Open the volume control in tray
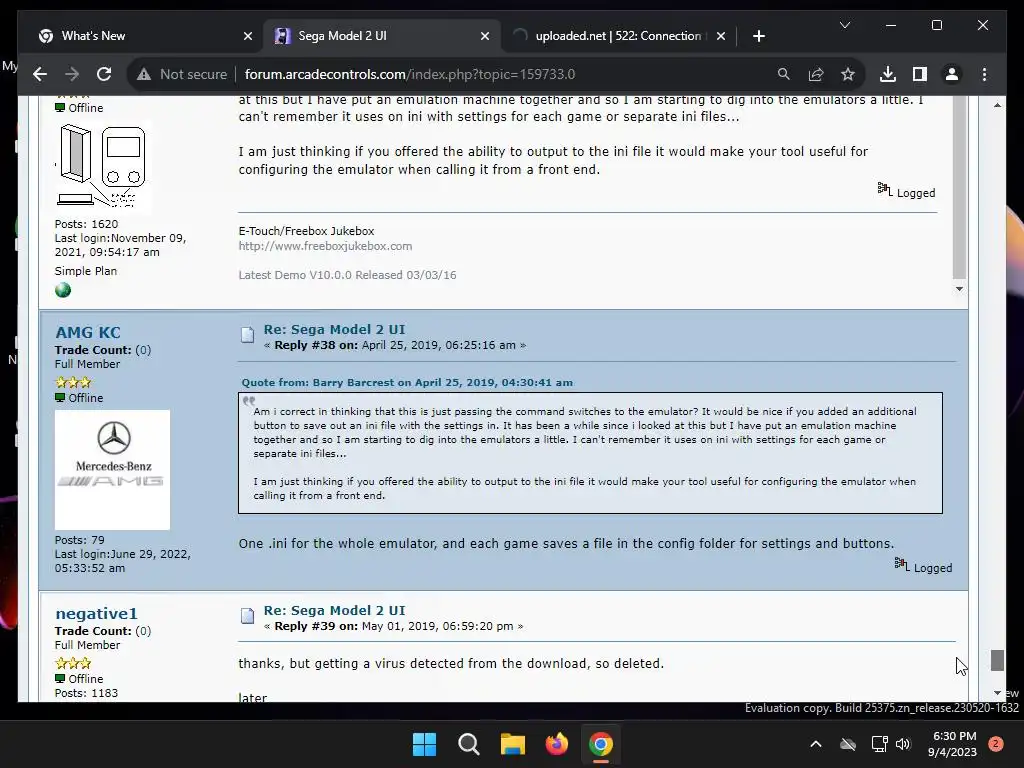1024x768 pixels. pos(903,744)
